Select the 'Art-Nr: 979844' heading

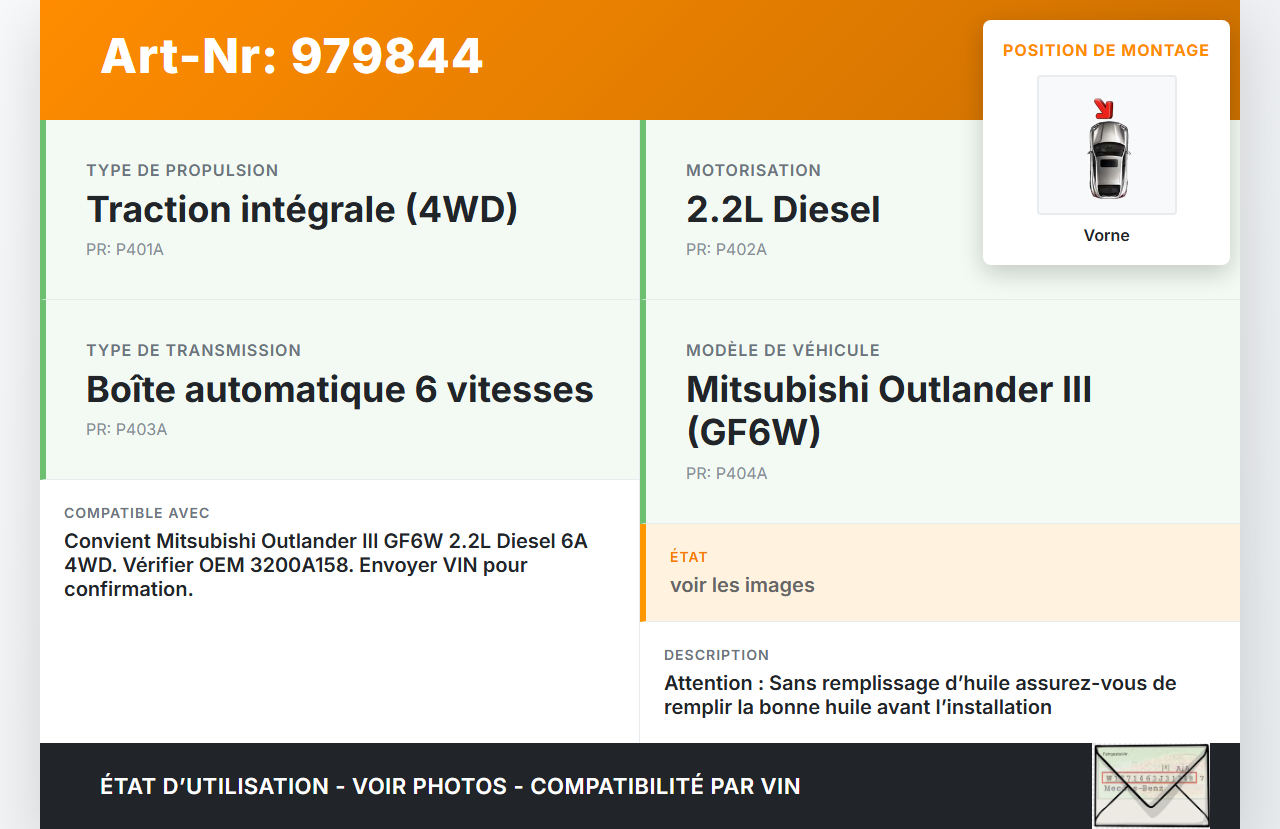click(x=292, y=56)
